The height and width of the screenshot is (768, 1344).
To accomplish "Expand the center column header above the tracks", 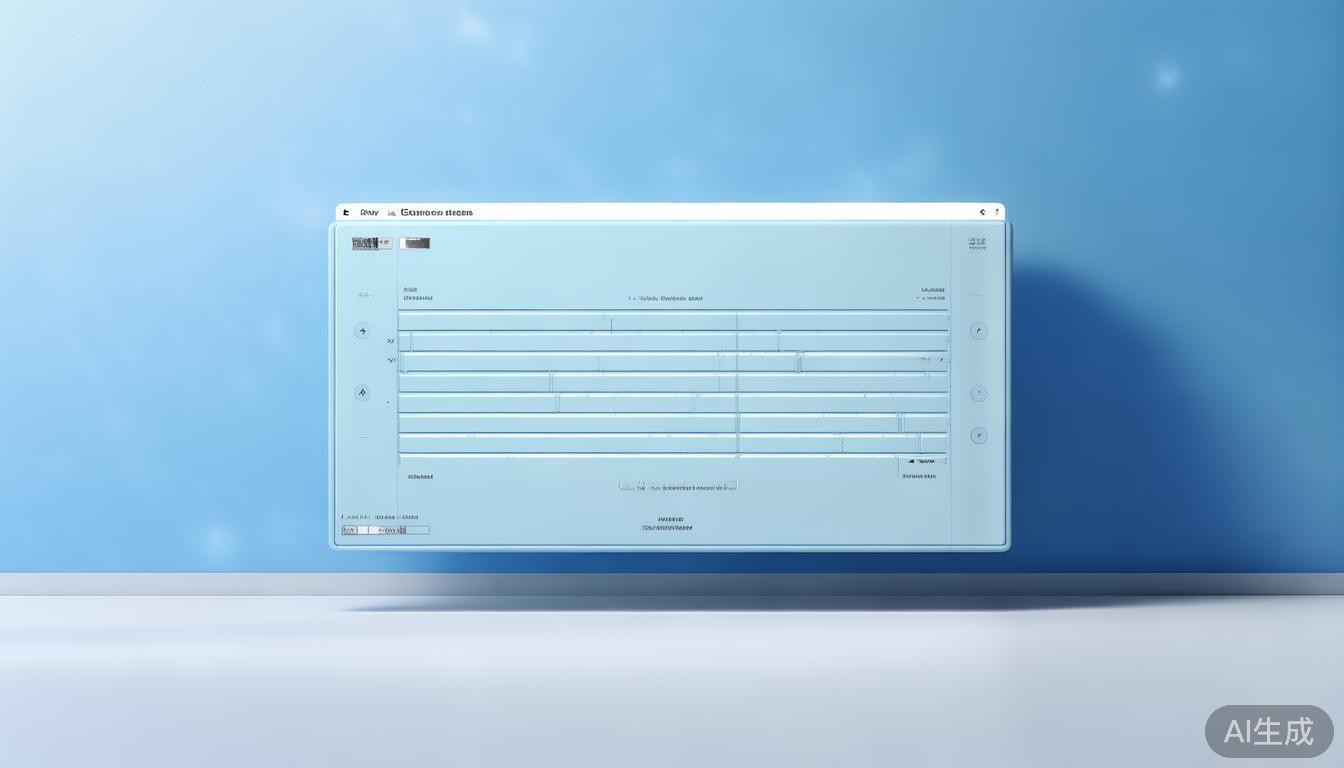I will (x=666, y=298).
